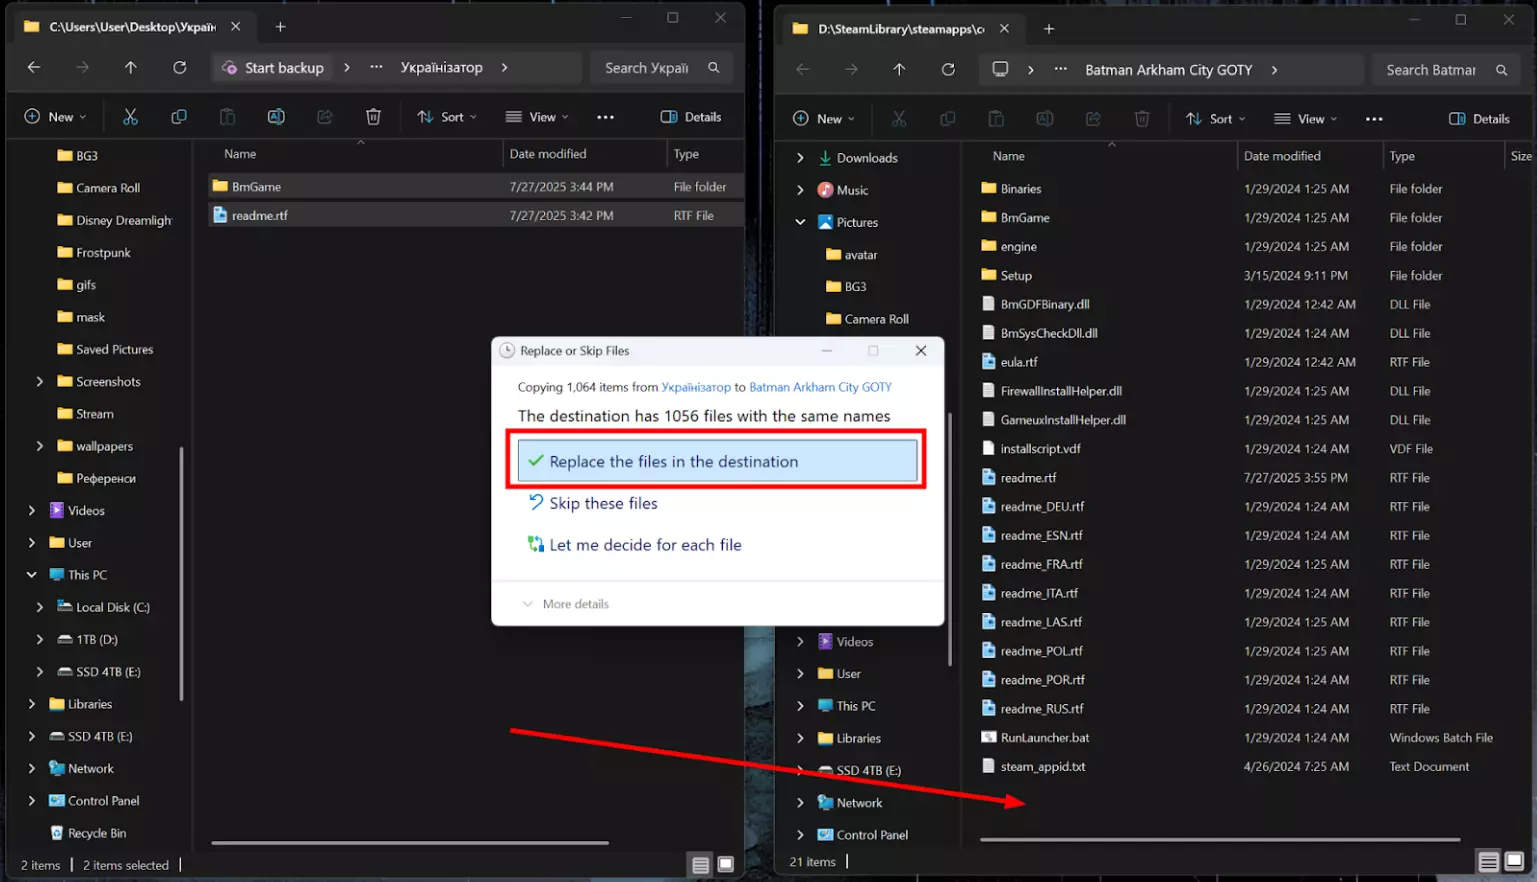The height and width of the screenshot is (882, 1537).
Task: Click Back arrow in left Explorer window
Action: tap(34, 67)
